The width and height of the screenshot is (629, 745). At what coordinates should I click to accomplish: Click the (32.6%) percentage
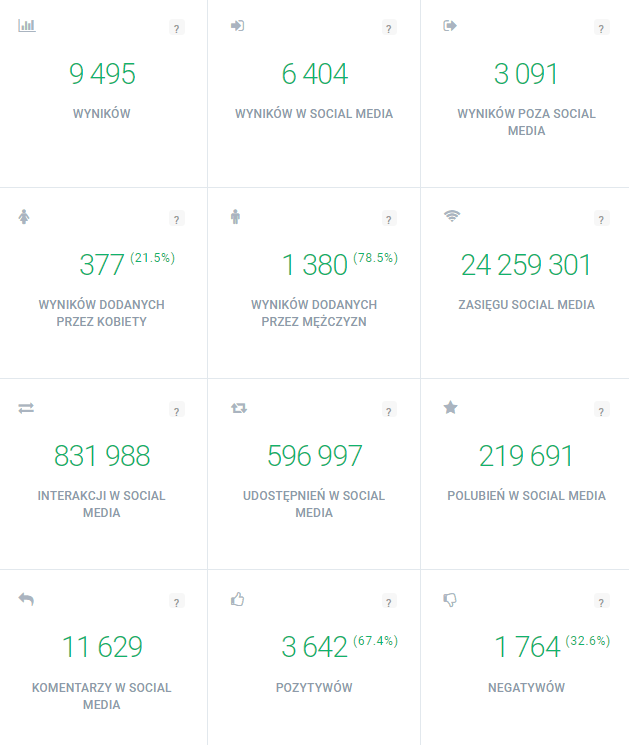click(x=588, y=640)
